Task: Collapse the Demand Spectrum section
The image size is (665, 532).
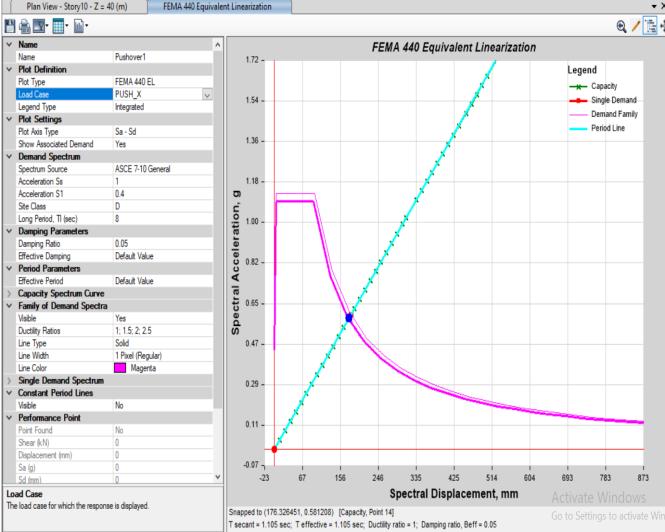Action: pos(9,157)
